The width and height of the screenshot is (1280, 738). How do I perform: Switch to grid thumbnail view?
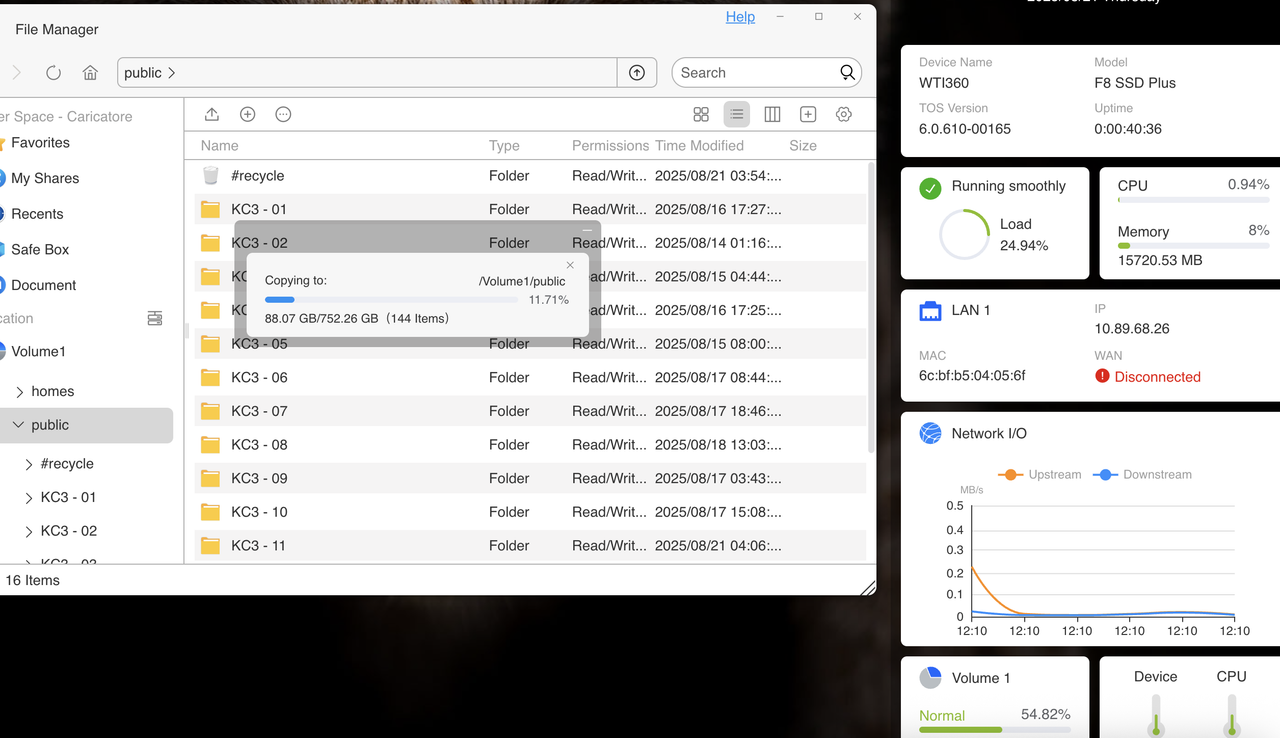701,114
